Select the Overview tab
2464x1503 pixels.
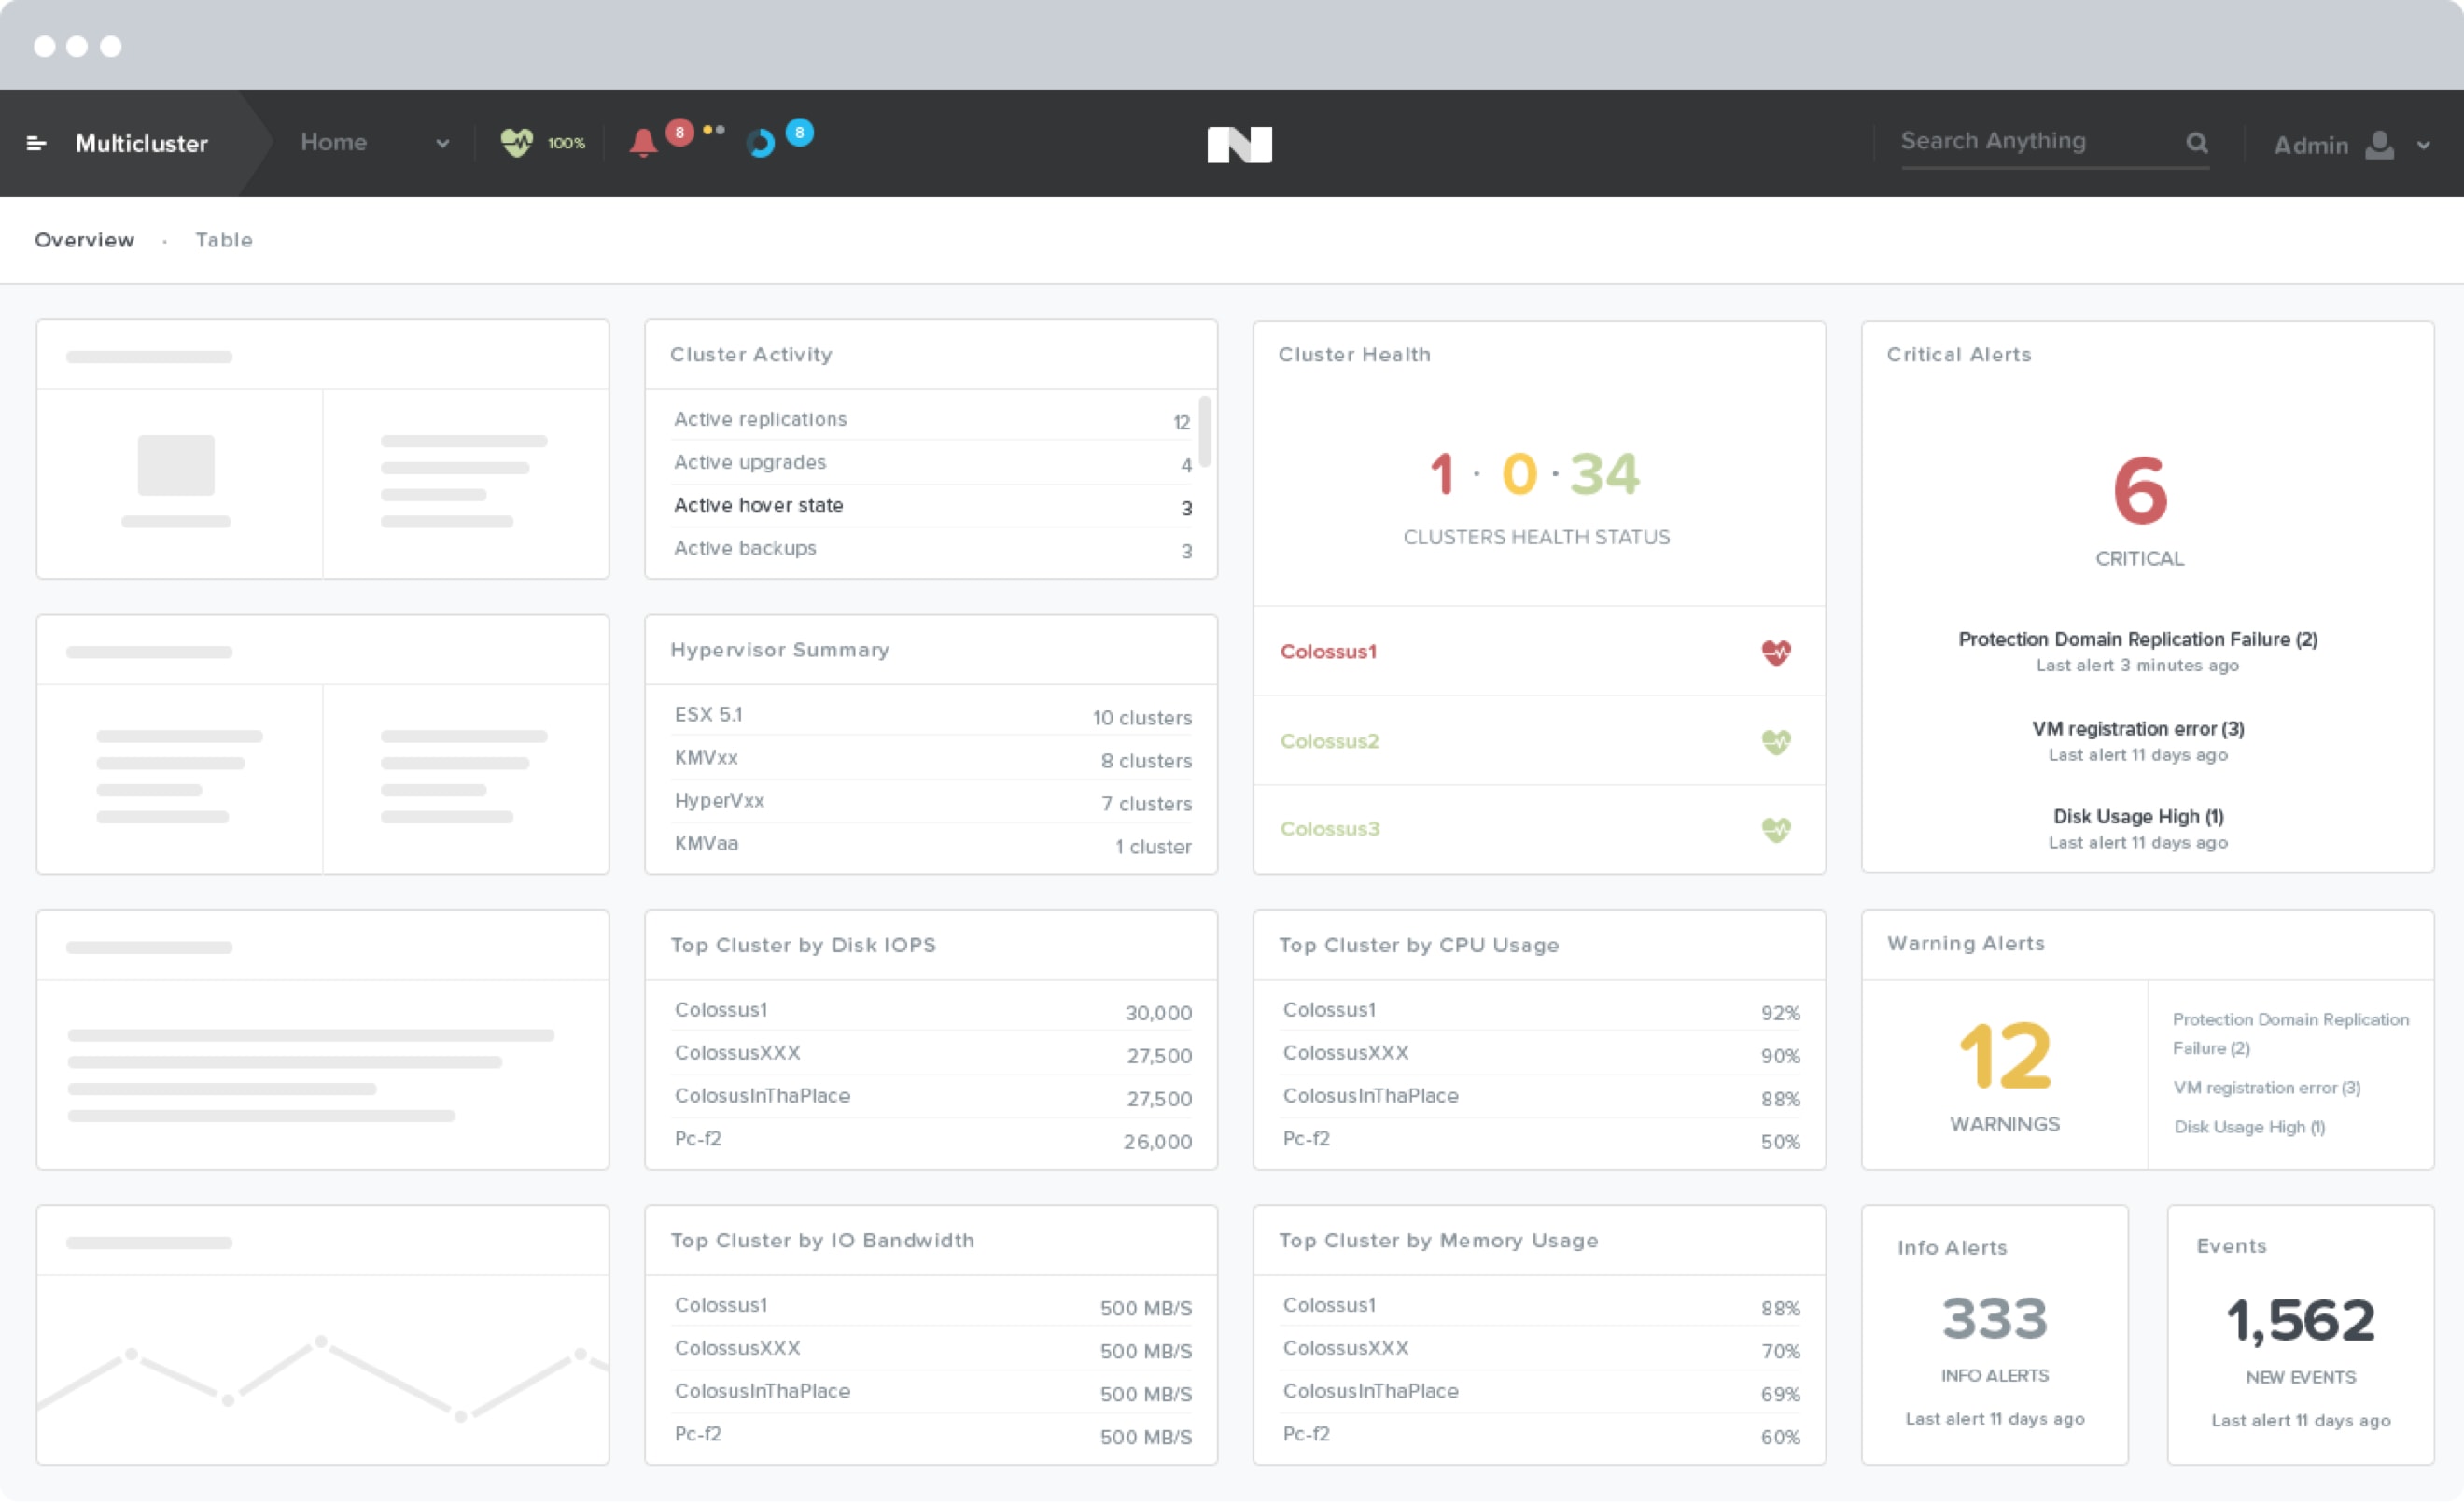[x=84, y=240]
